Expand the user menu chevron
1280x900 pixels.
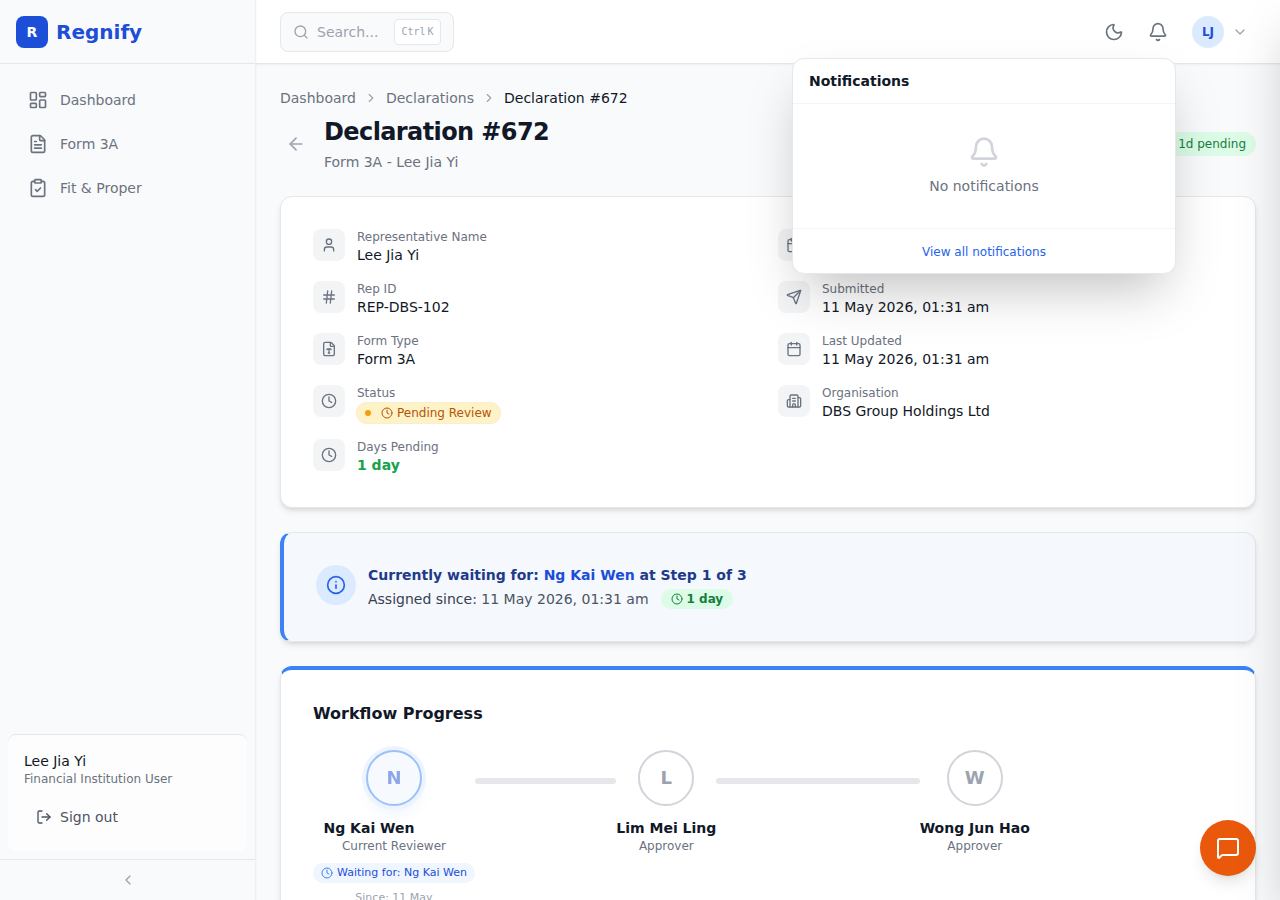click(x=1240, y=32)
